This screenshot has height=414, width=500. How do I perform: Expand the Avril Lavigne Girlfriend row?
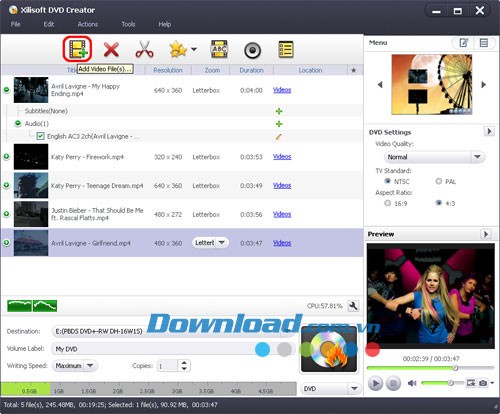(x=6, y=242)
